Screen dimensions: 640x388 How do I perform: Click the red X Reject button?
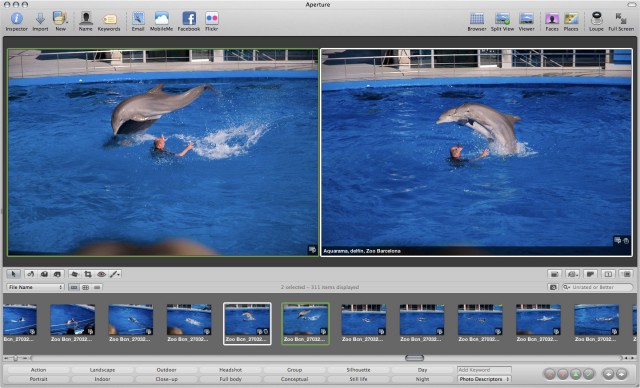coord(550,374)
